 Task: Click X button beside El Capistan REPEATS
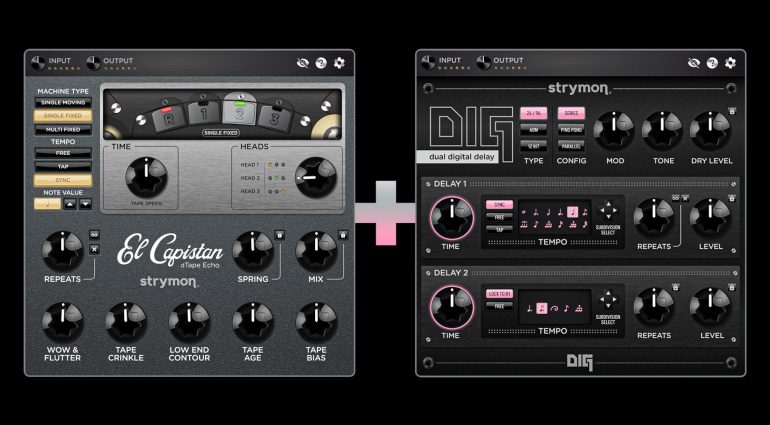(x=95, y=250)
